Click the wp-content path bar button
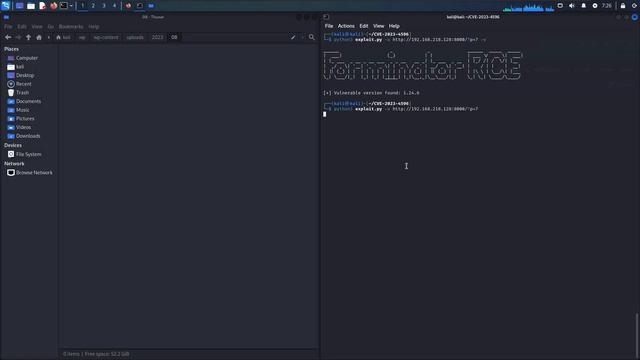The width and height of the screenshot is (640, 360). [106, 37]
